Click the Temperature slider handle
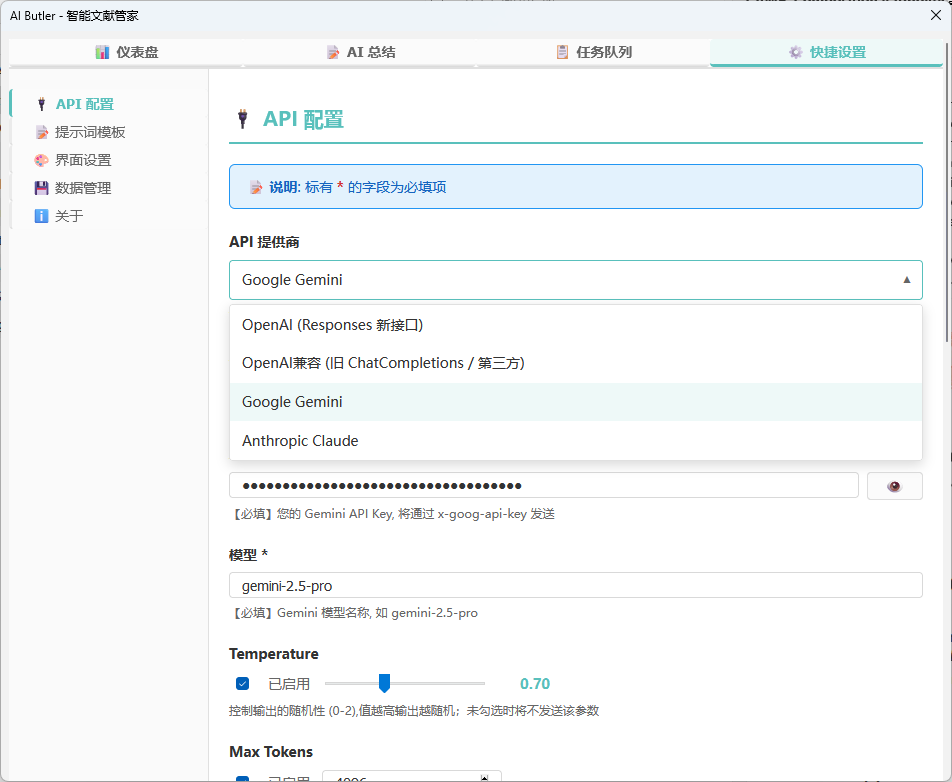Image resolution: width=952 pixels, height=782 pixels. pos(383,684)
